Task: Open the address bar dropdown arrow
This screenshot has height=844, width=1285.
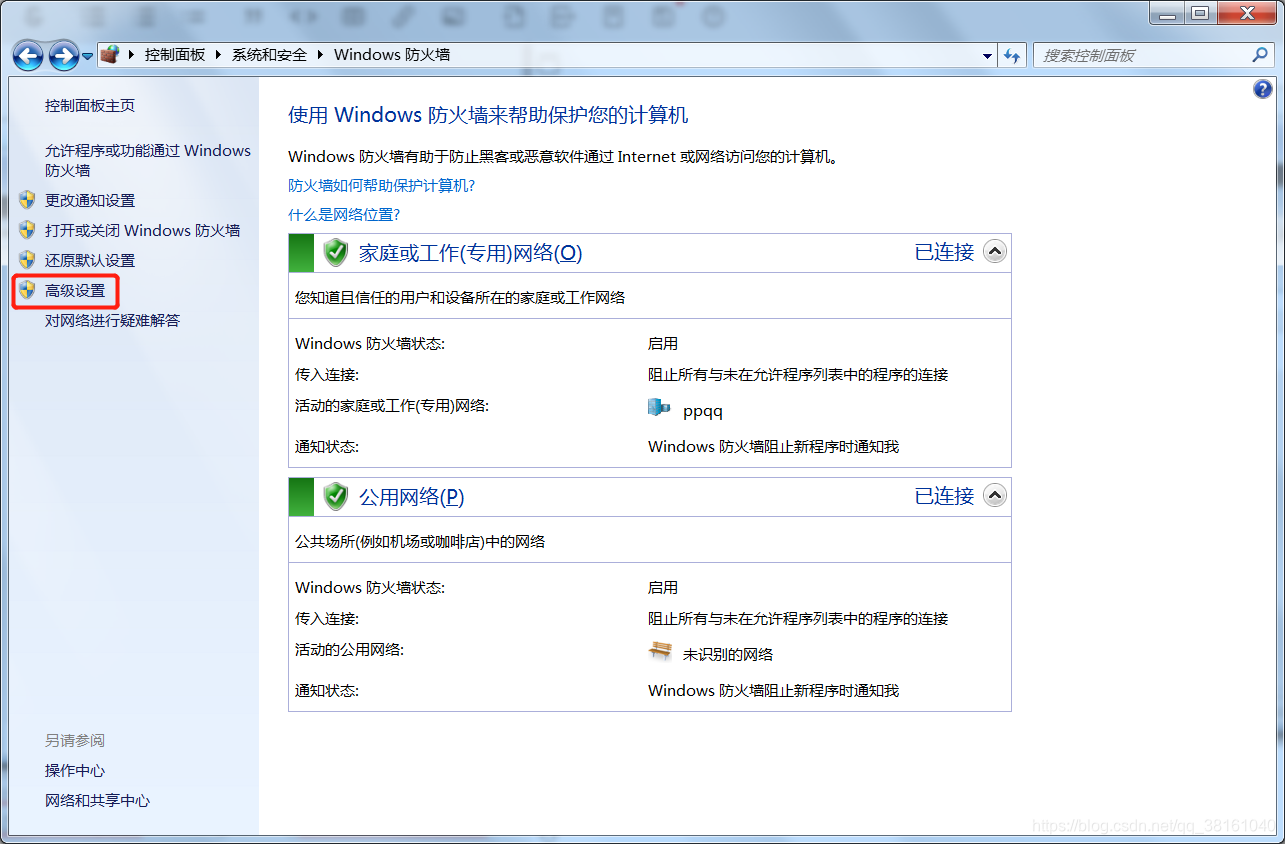Action: 987,56
